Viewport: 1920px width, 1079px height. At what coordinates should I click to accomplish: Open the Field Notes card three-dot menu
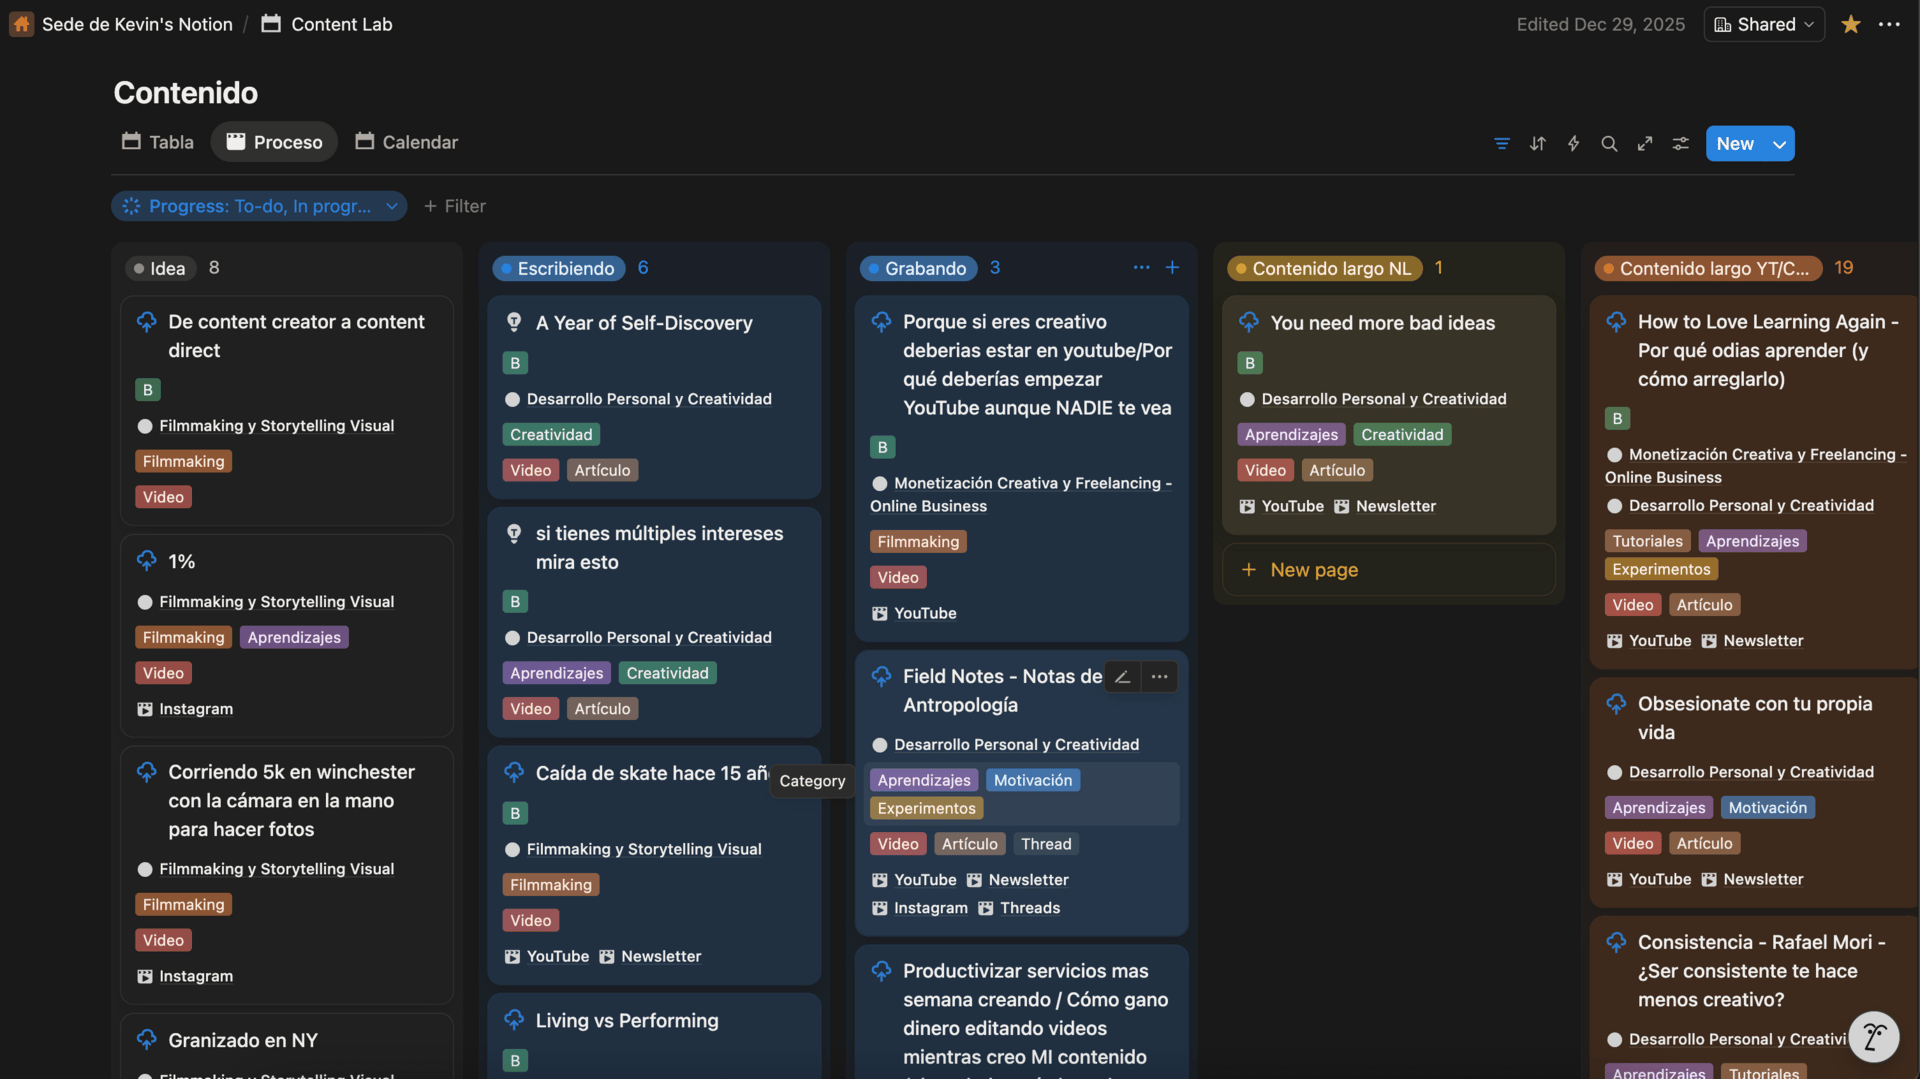[x=1159, y=677]
